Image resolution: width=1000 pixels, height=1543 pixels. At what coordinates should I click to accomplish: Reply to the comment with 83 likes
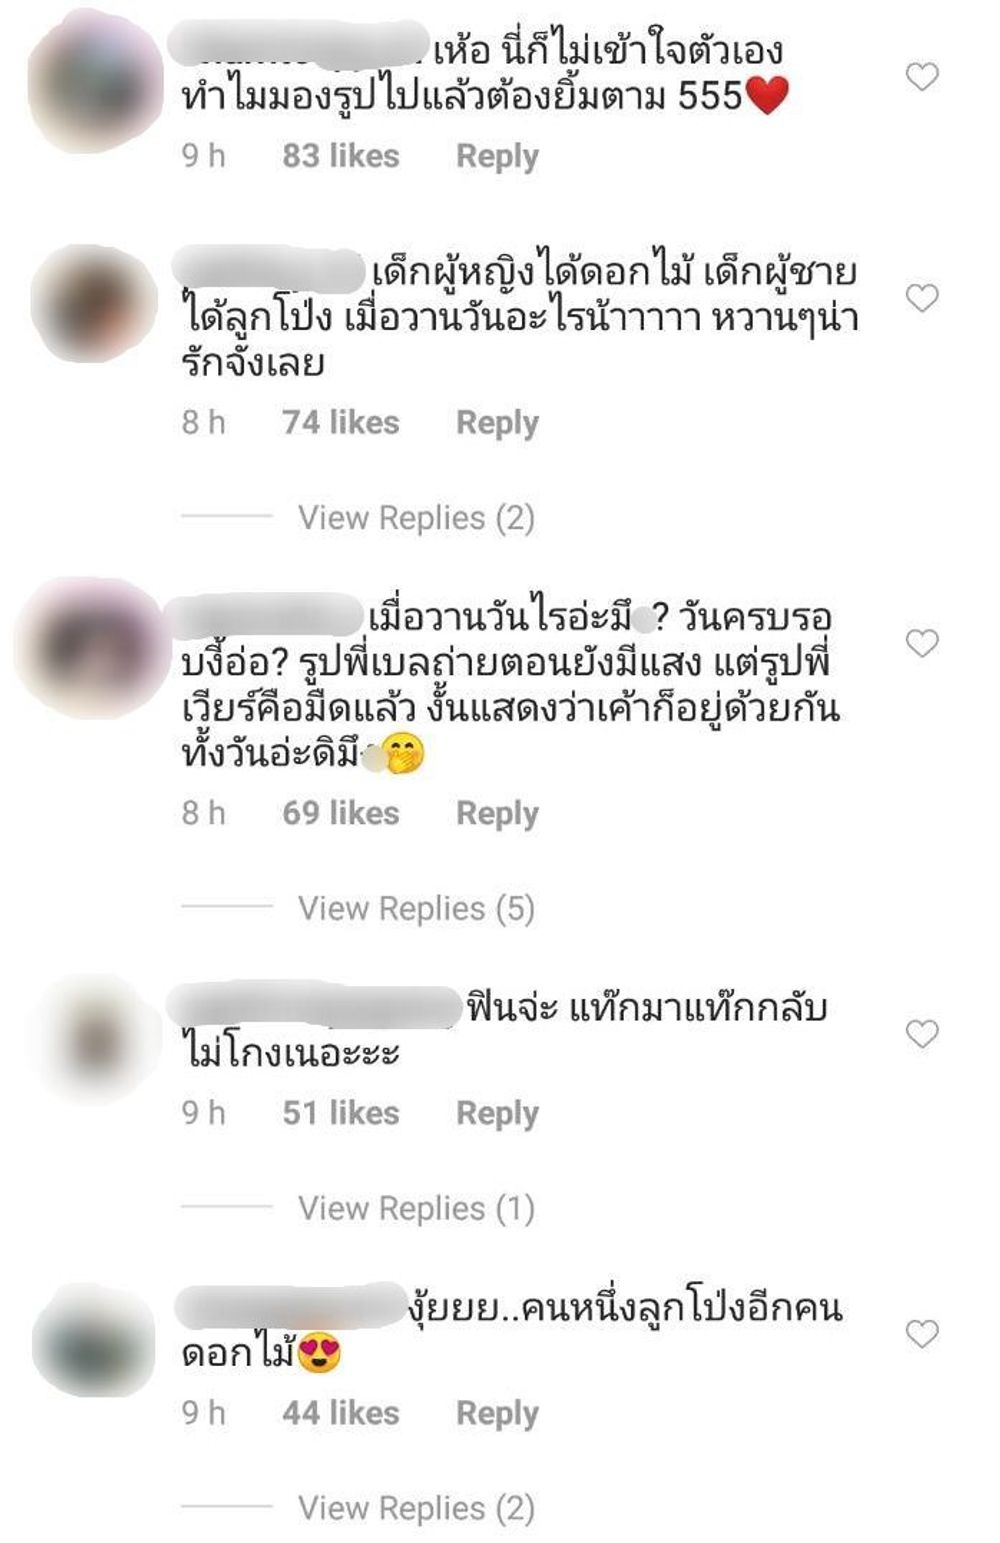pos(497,157)
